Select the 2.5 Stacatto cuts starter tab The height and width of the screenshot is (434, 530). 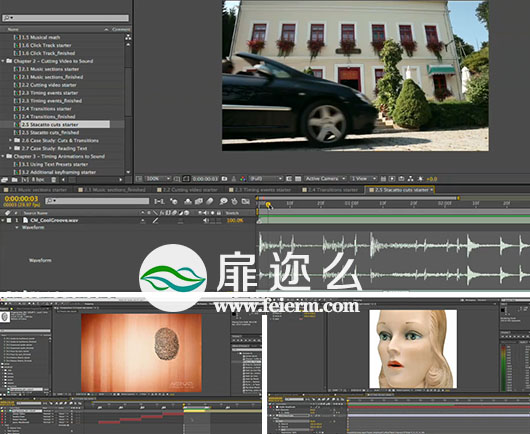click(x=399, y=190)
